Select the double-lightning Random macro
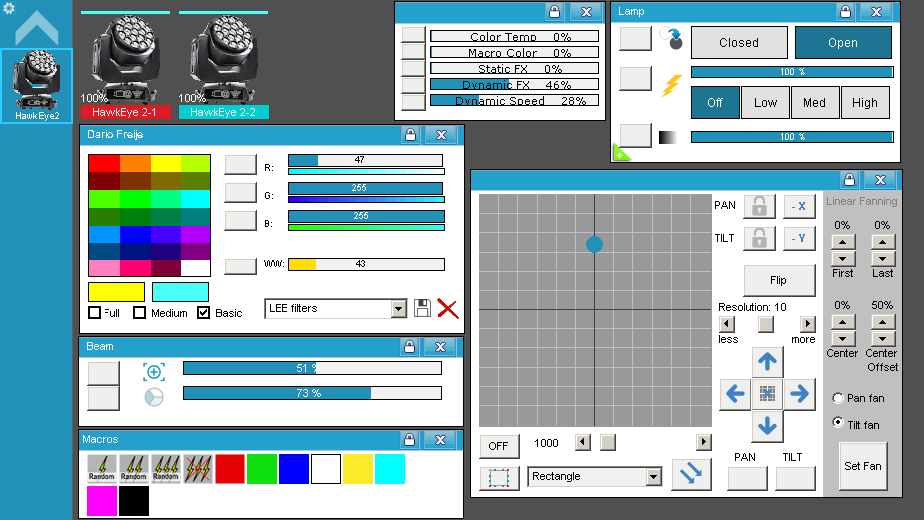The width and height of the screenshot is (924, 520). [134, 469]
